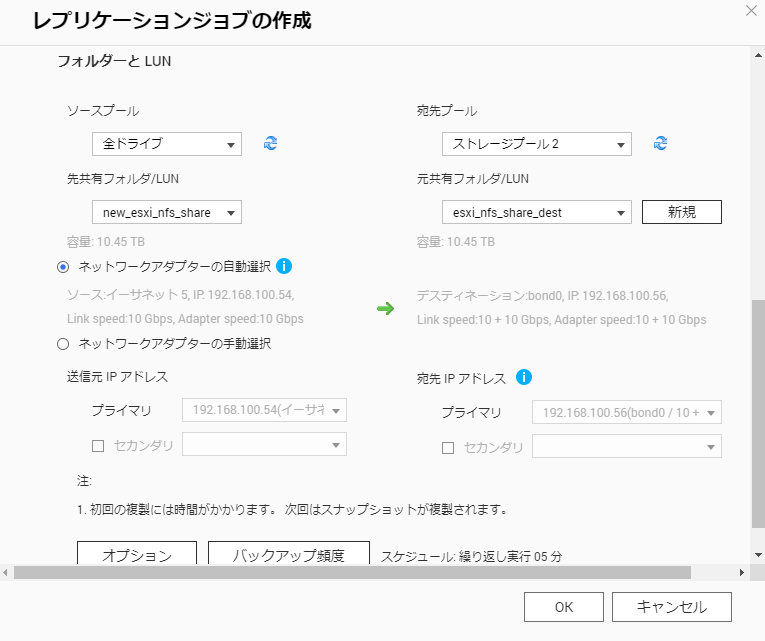Open the source pool dropdown
The width and height of the screenshot is (765, 641).
coord(166,144)
